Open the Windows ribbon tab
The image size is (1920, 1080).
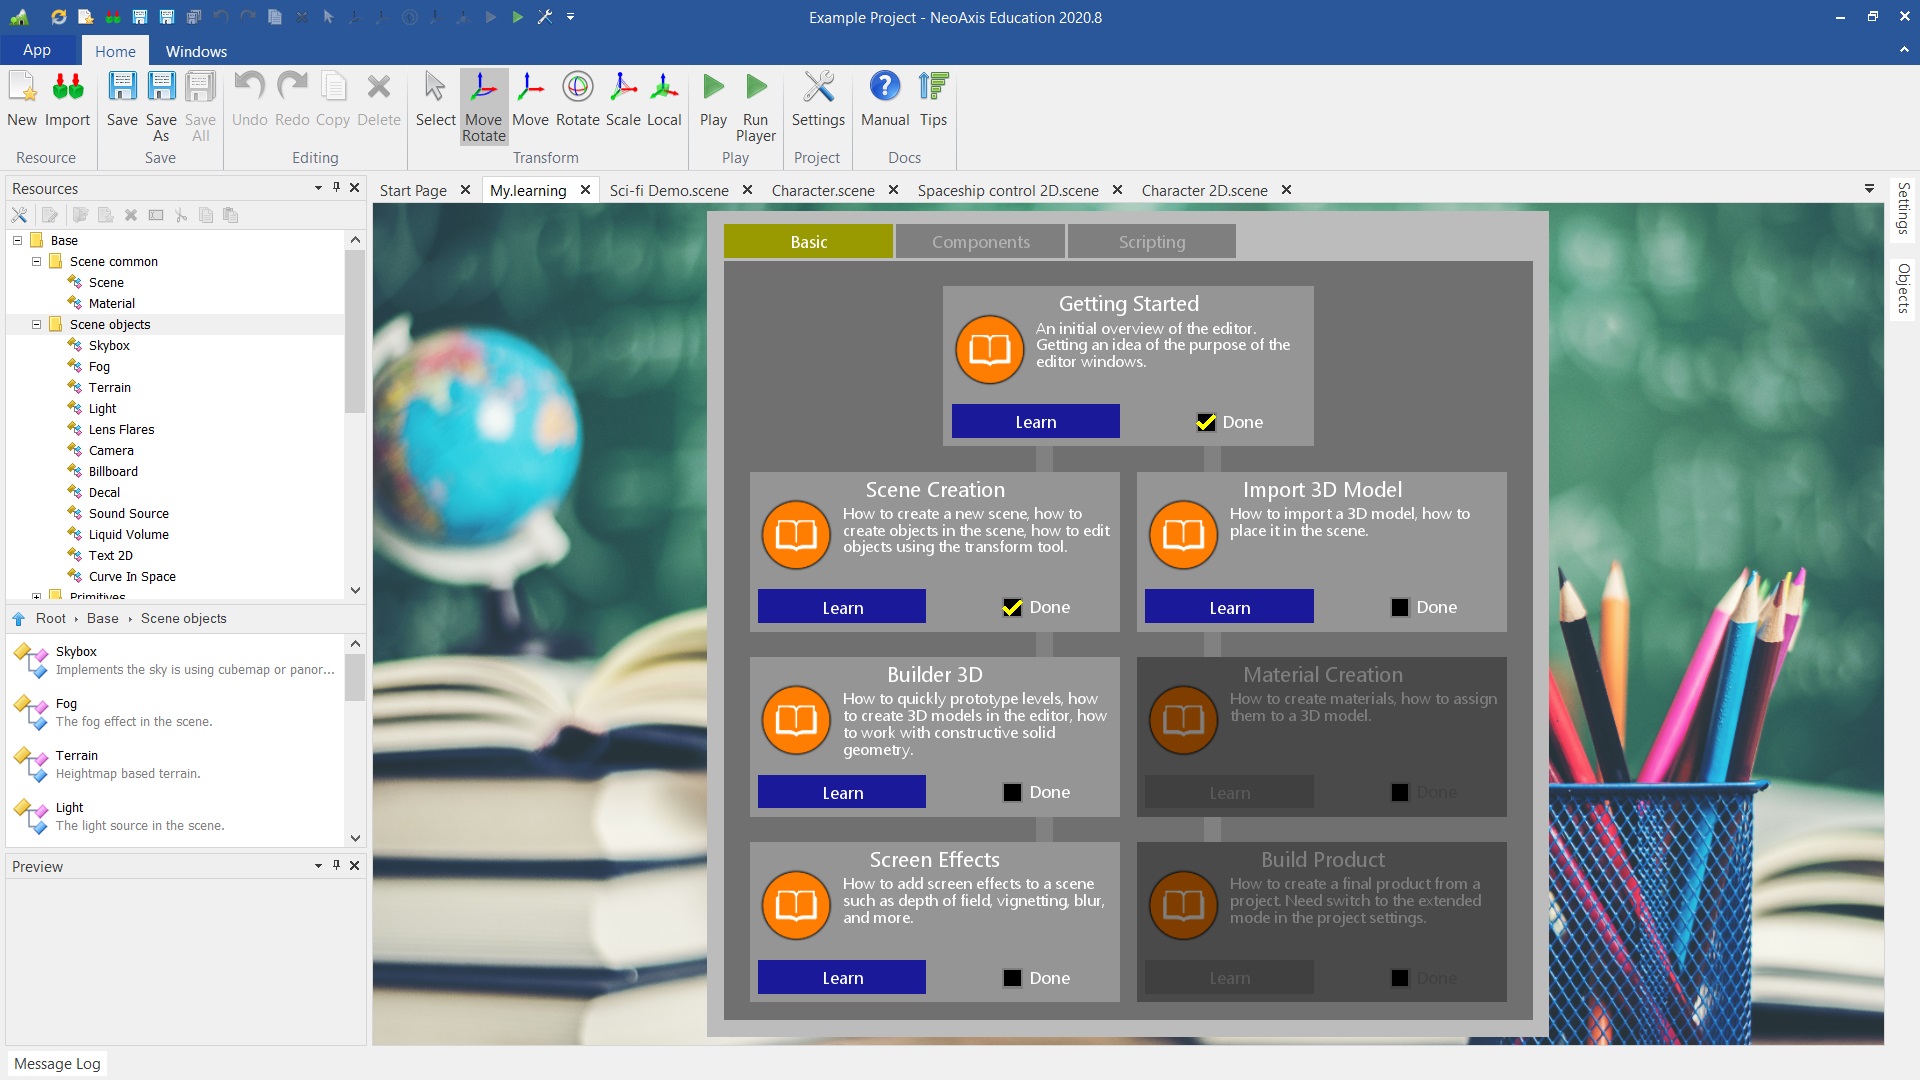tap(196, 51)
